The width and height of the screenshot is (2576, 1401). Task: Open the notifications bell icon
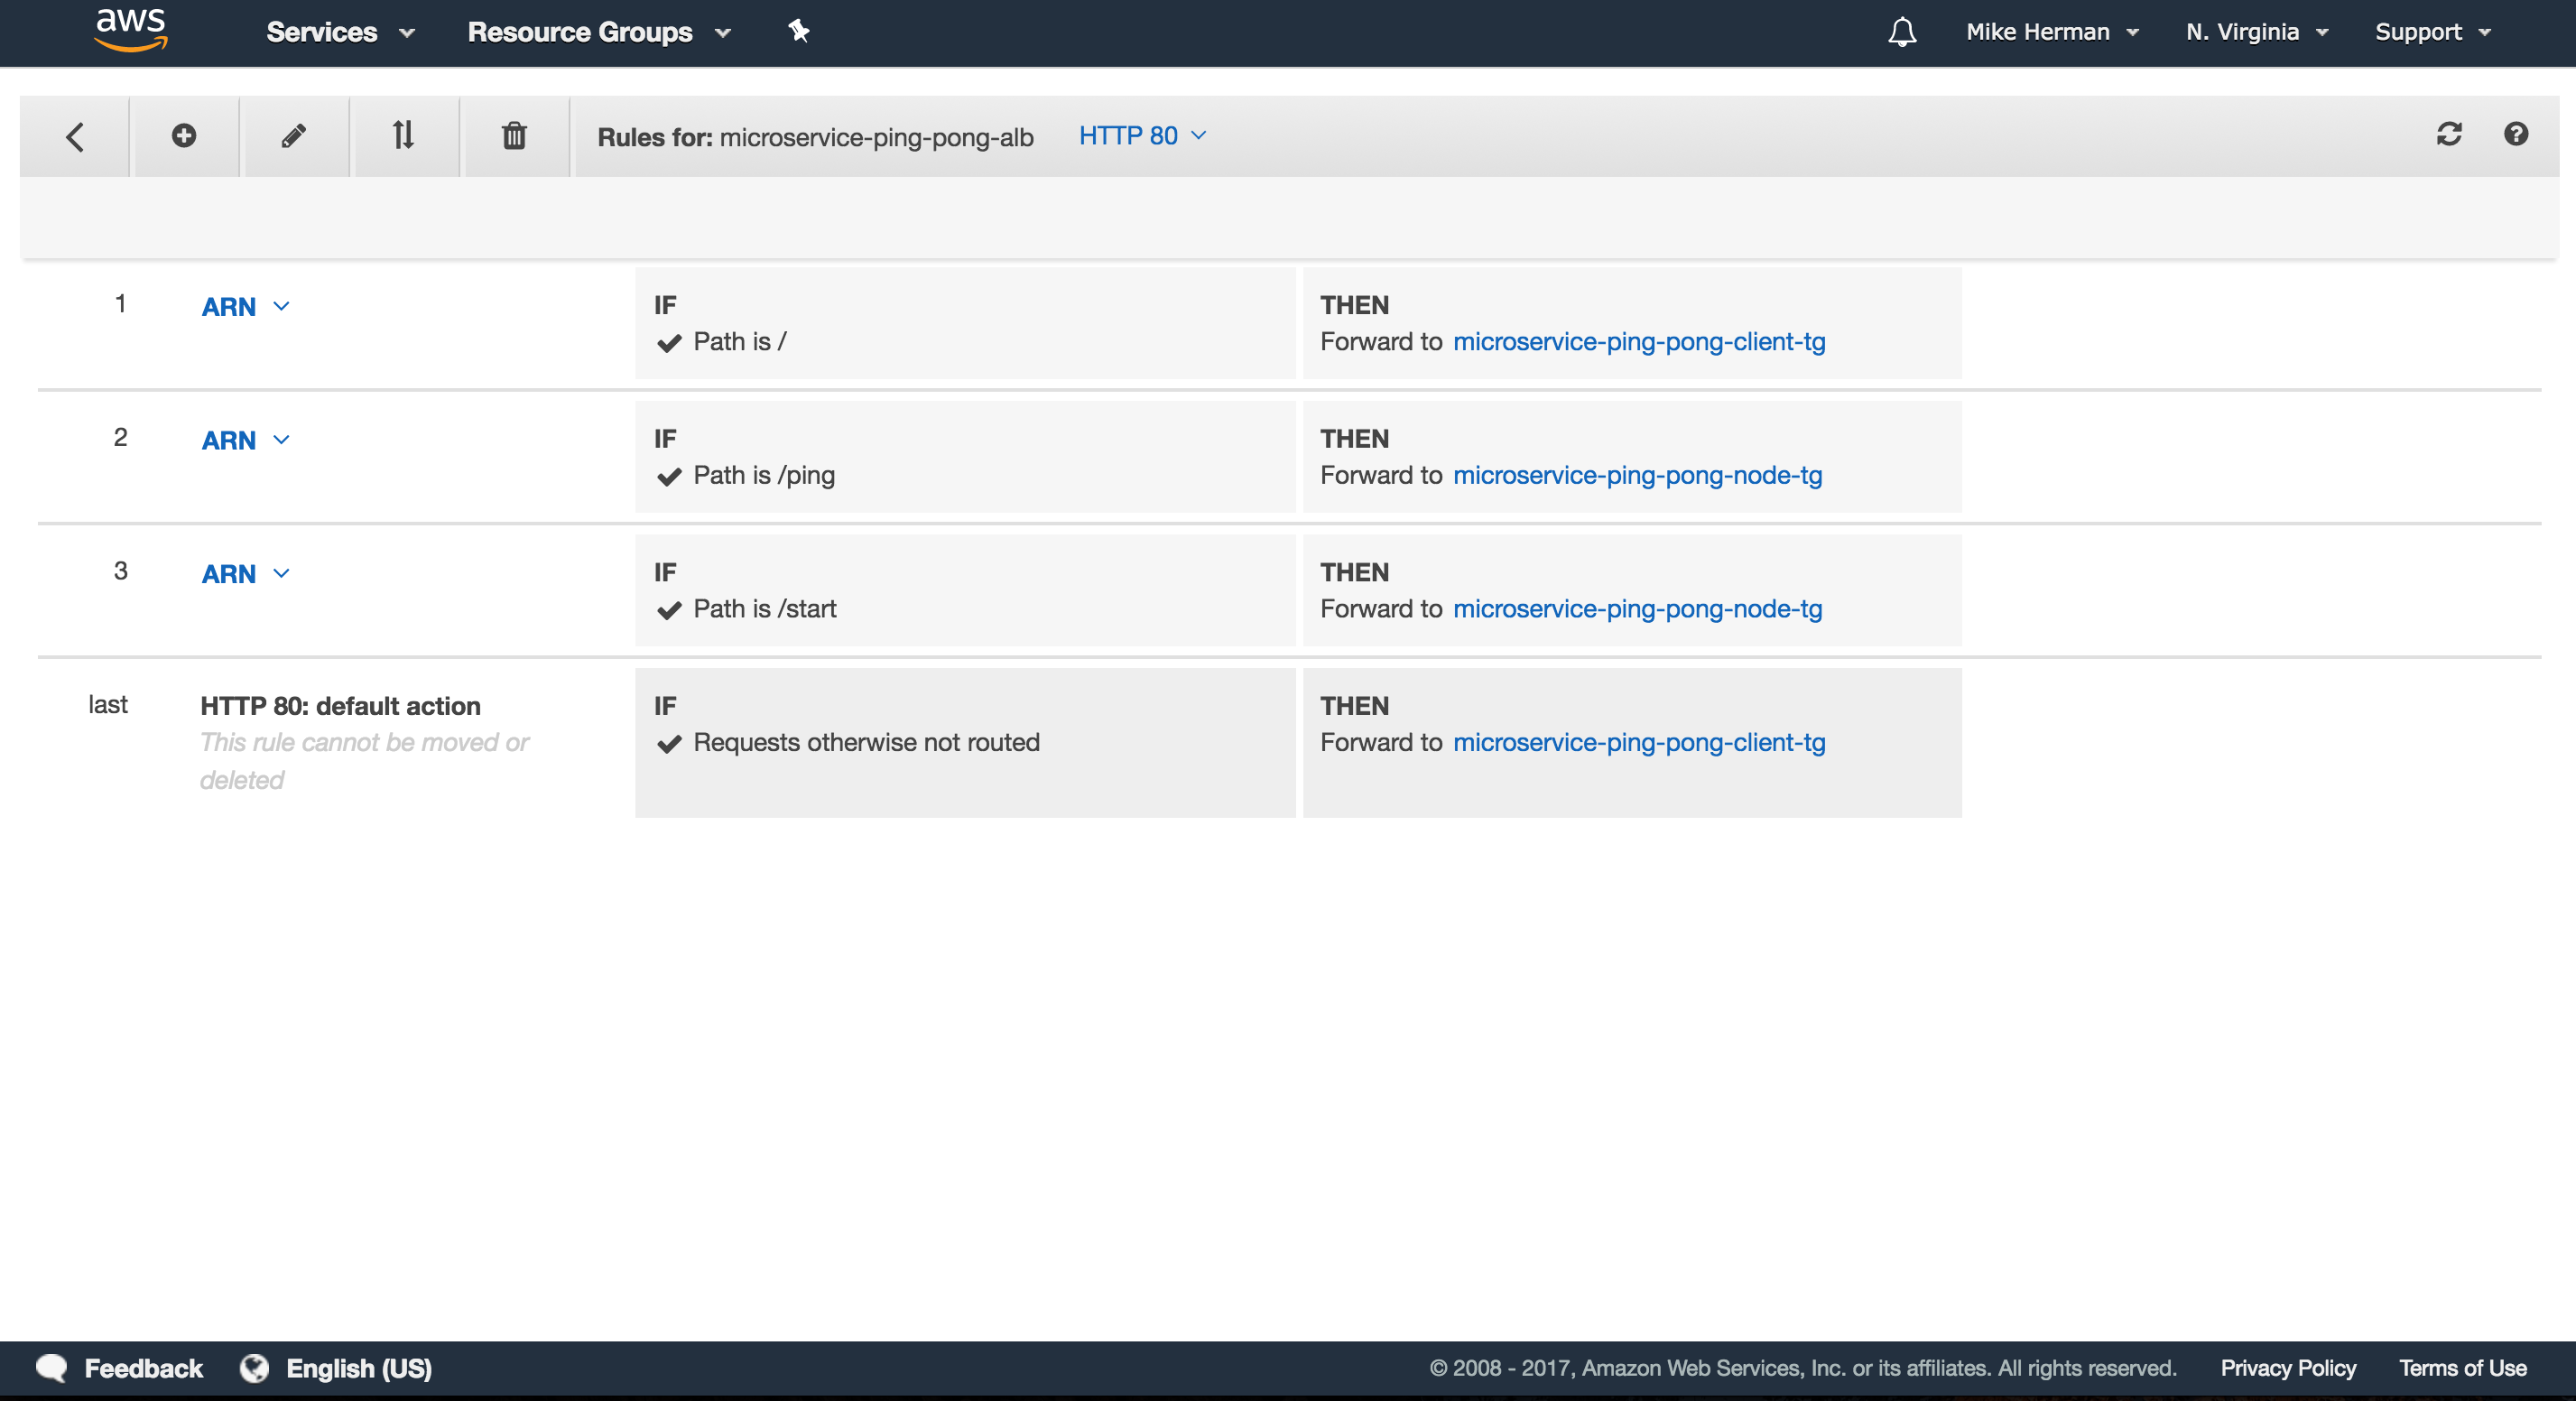click(x=1902, y=32)
